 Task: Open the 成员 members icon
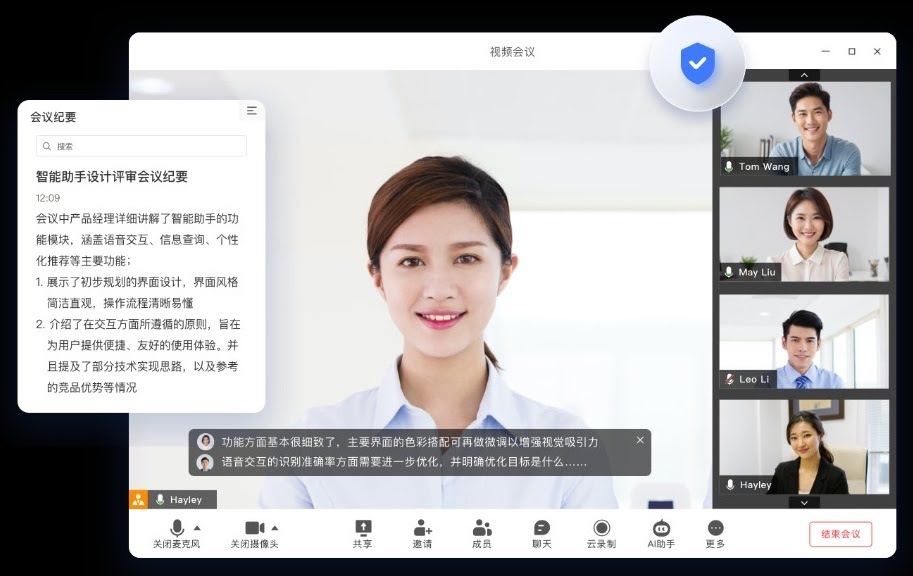point(482,528)
